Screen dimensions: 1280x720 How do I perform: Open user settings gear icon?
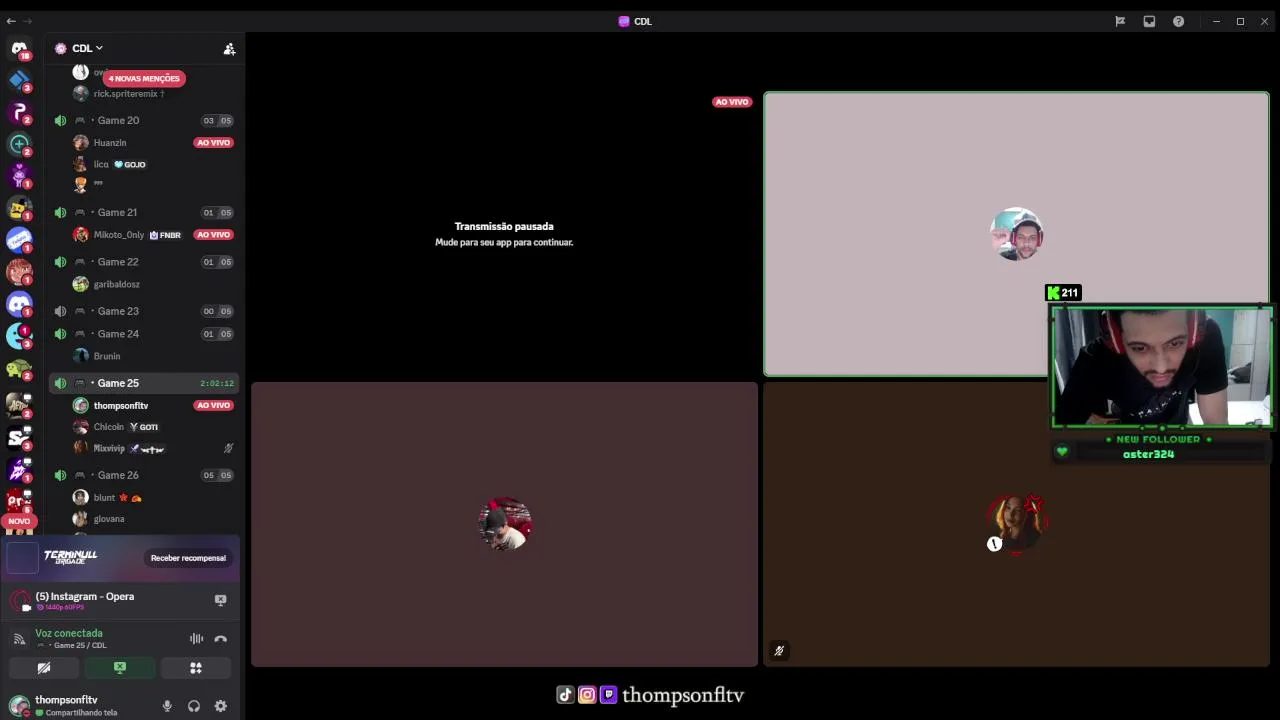tap(221, 706)
